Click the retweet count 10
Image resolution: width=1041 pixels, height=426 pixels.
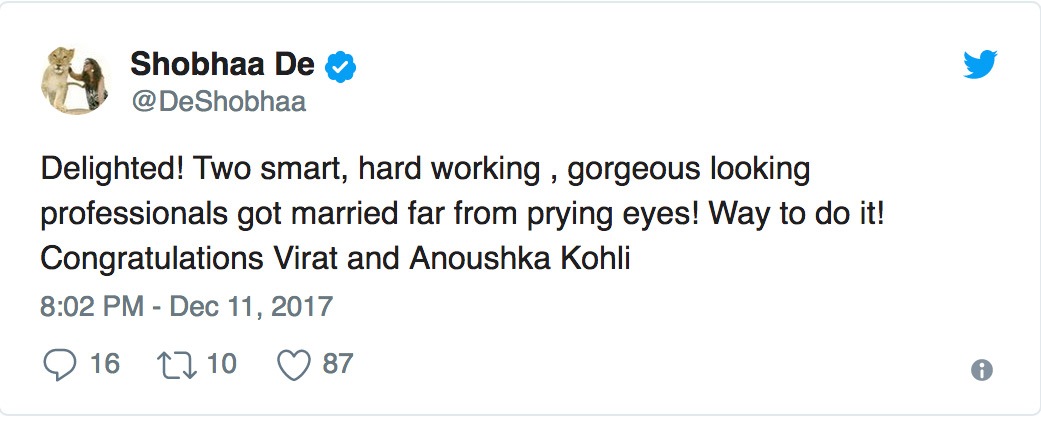[x=221, y=363]
